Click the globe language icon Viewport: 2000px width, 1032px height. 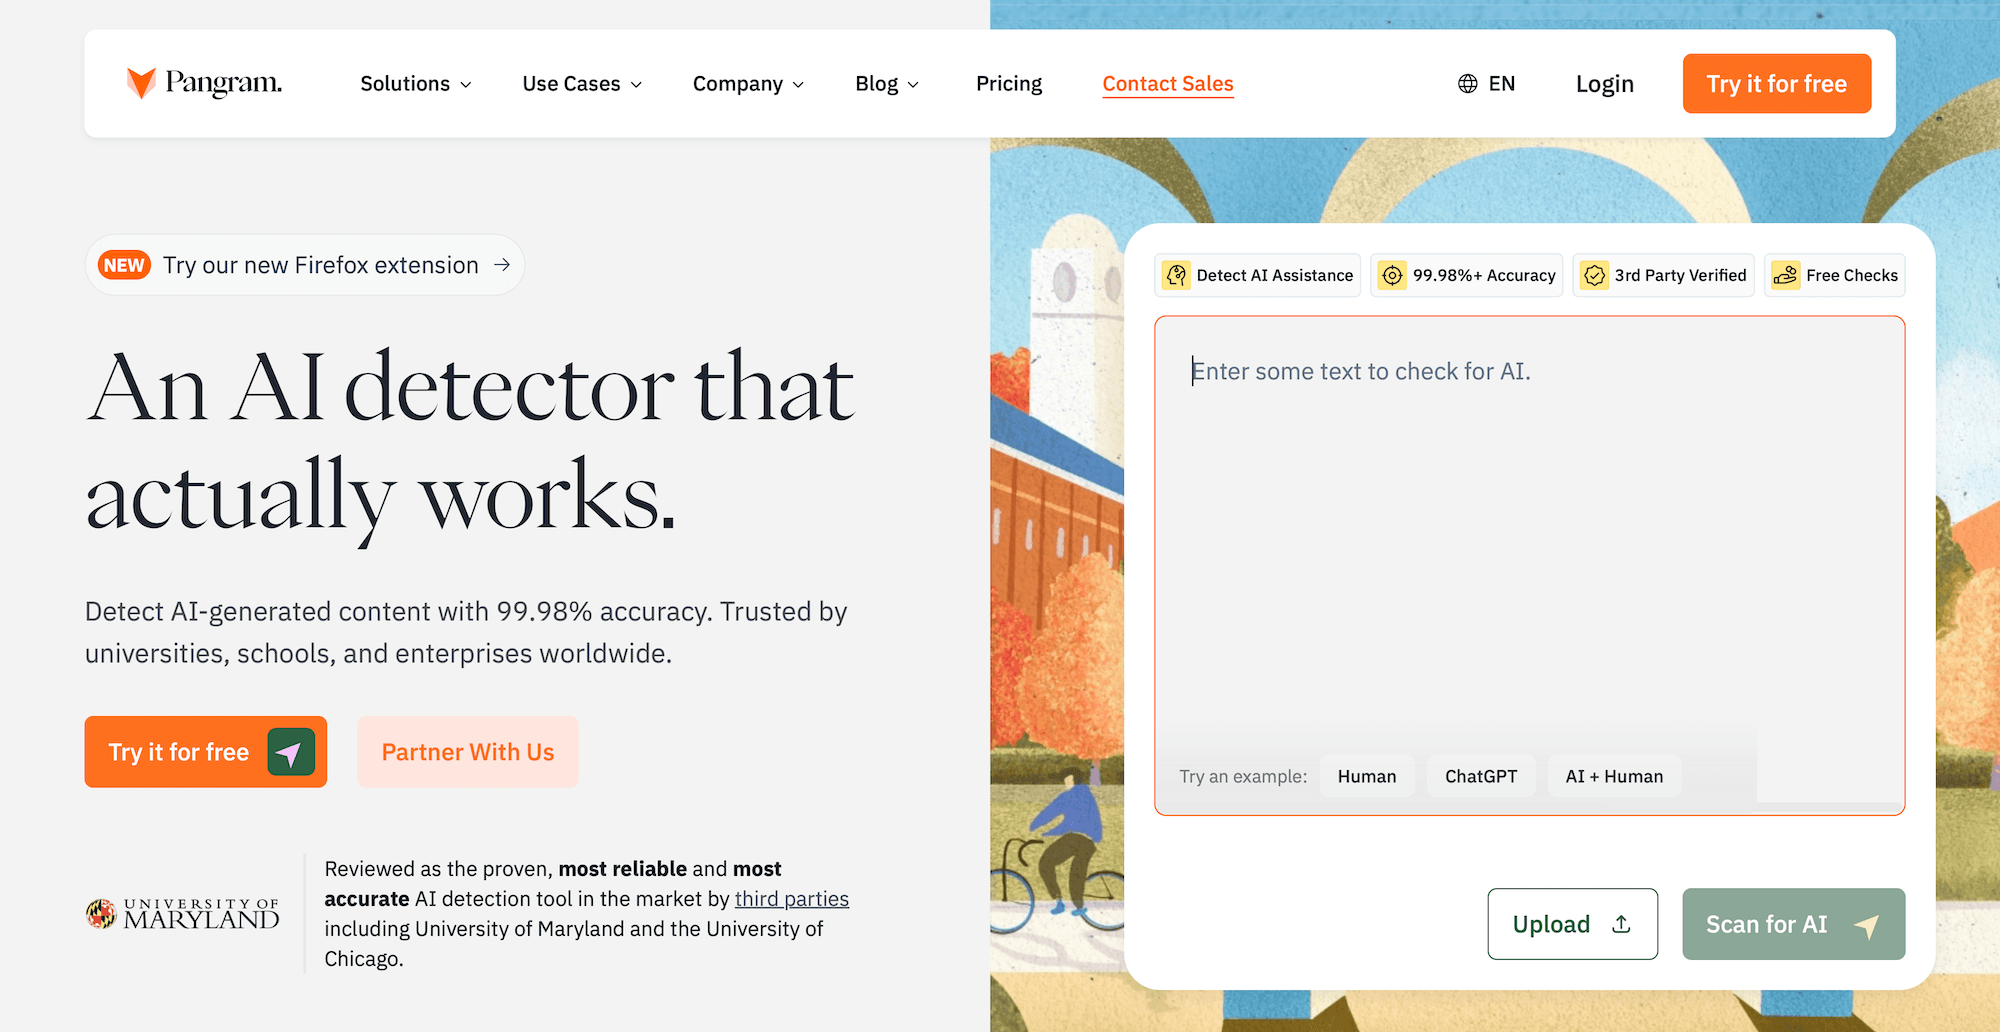(x=1467, y=84)
